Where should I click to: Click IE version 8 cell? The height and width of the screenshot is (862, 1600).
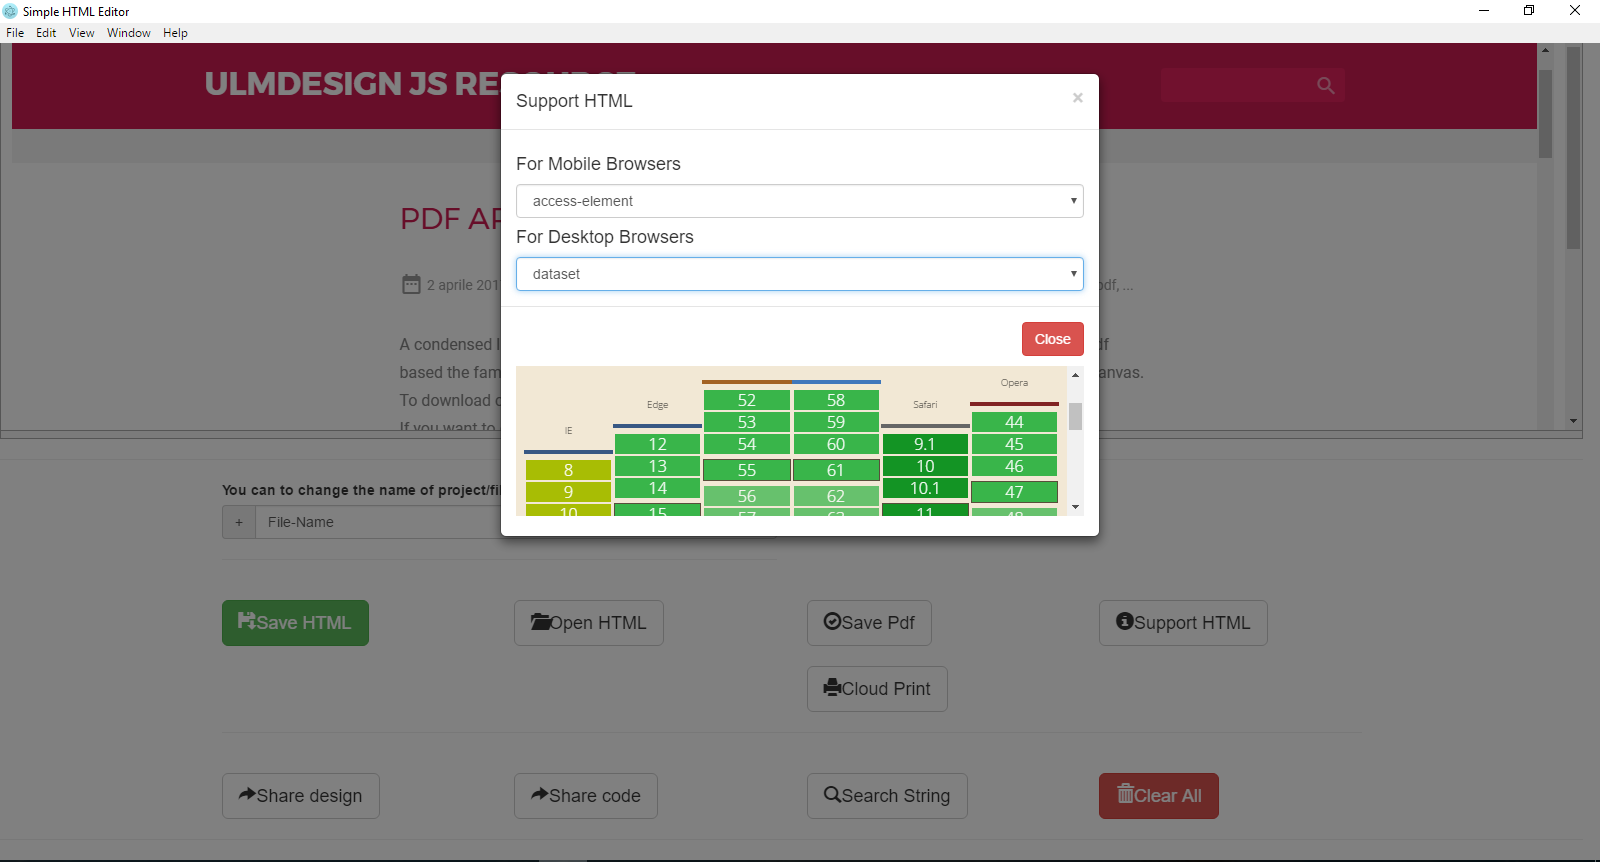tap(568, 470)
